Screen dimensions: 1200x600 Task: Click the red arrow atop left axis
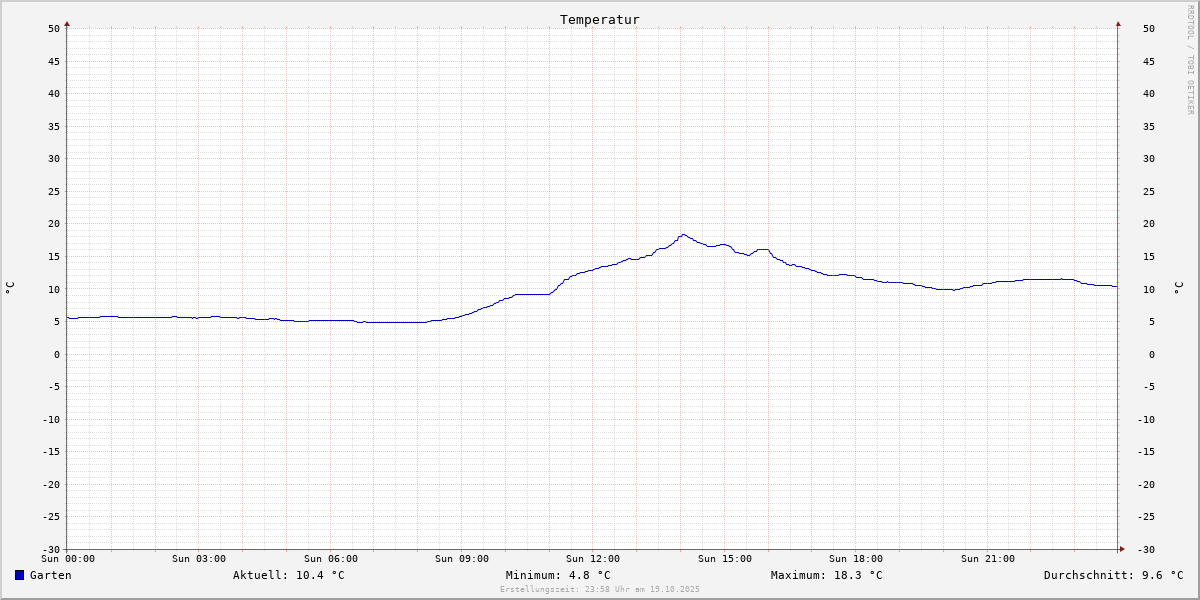pyautogui.click(x=67, y=23)
